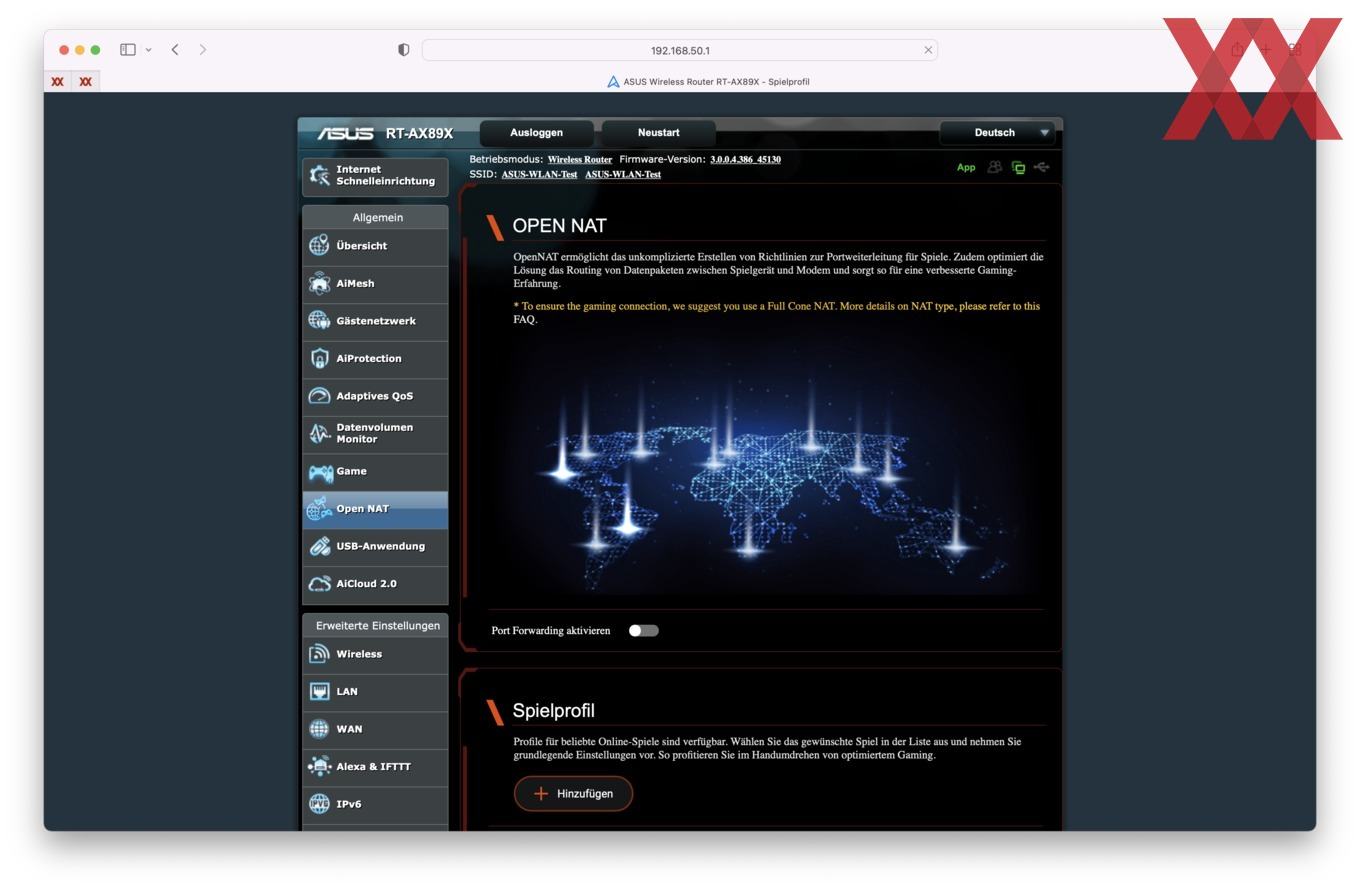Screen dimensions: 1360x889
Task: Click the Ausloggen button
Action: click(537, 133)
